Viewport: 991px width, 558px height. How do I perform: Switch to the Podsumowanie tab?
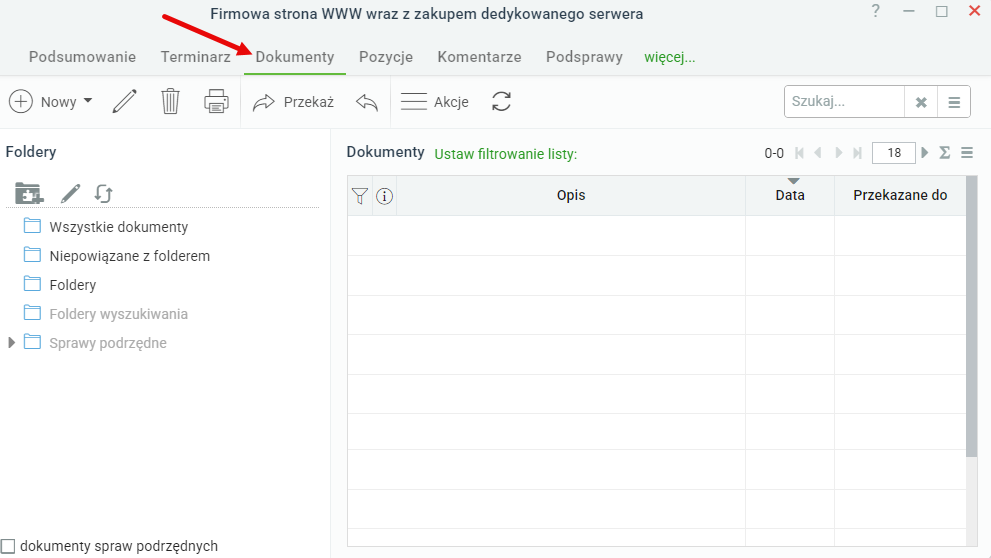pos(82,57)
